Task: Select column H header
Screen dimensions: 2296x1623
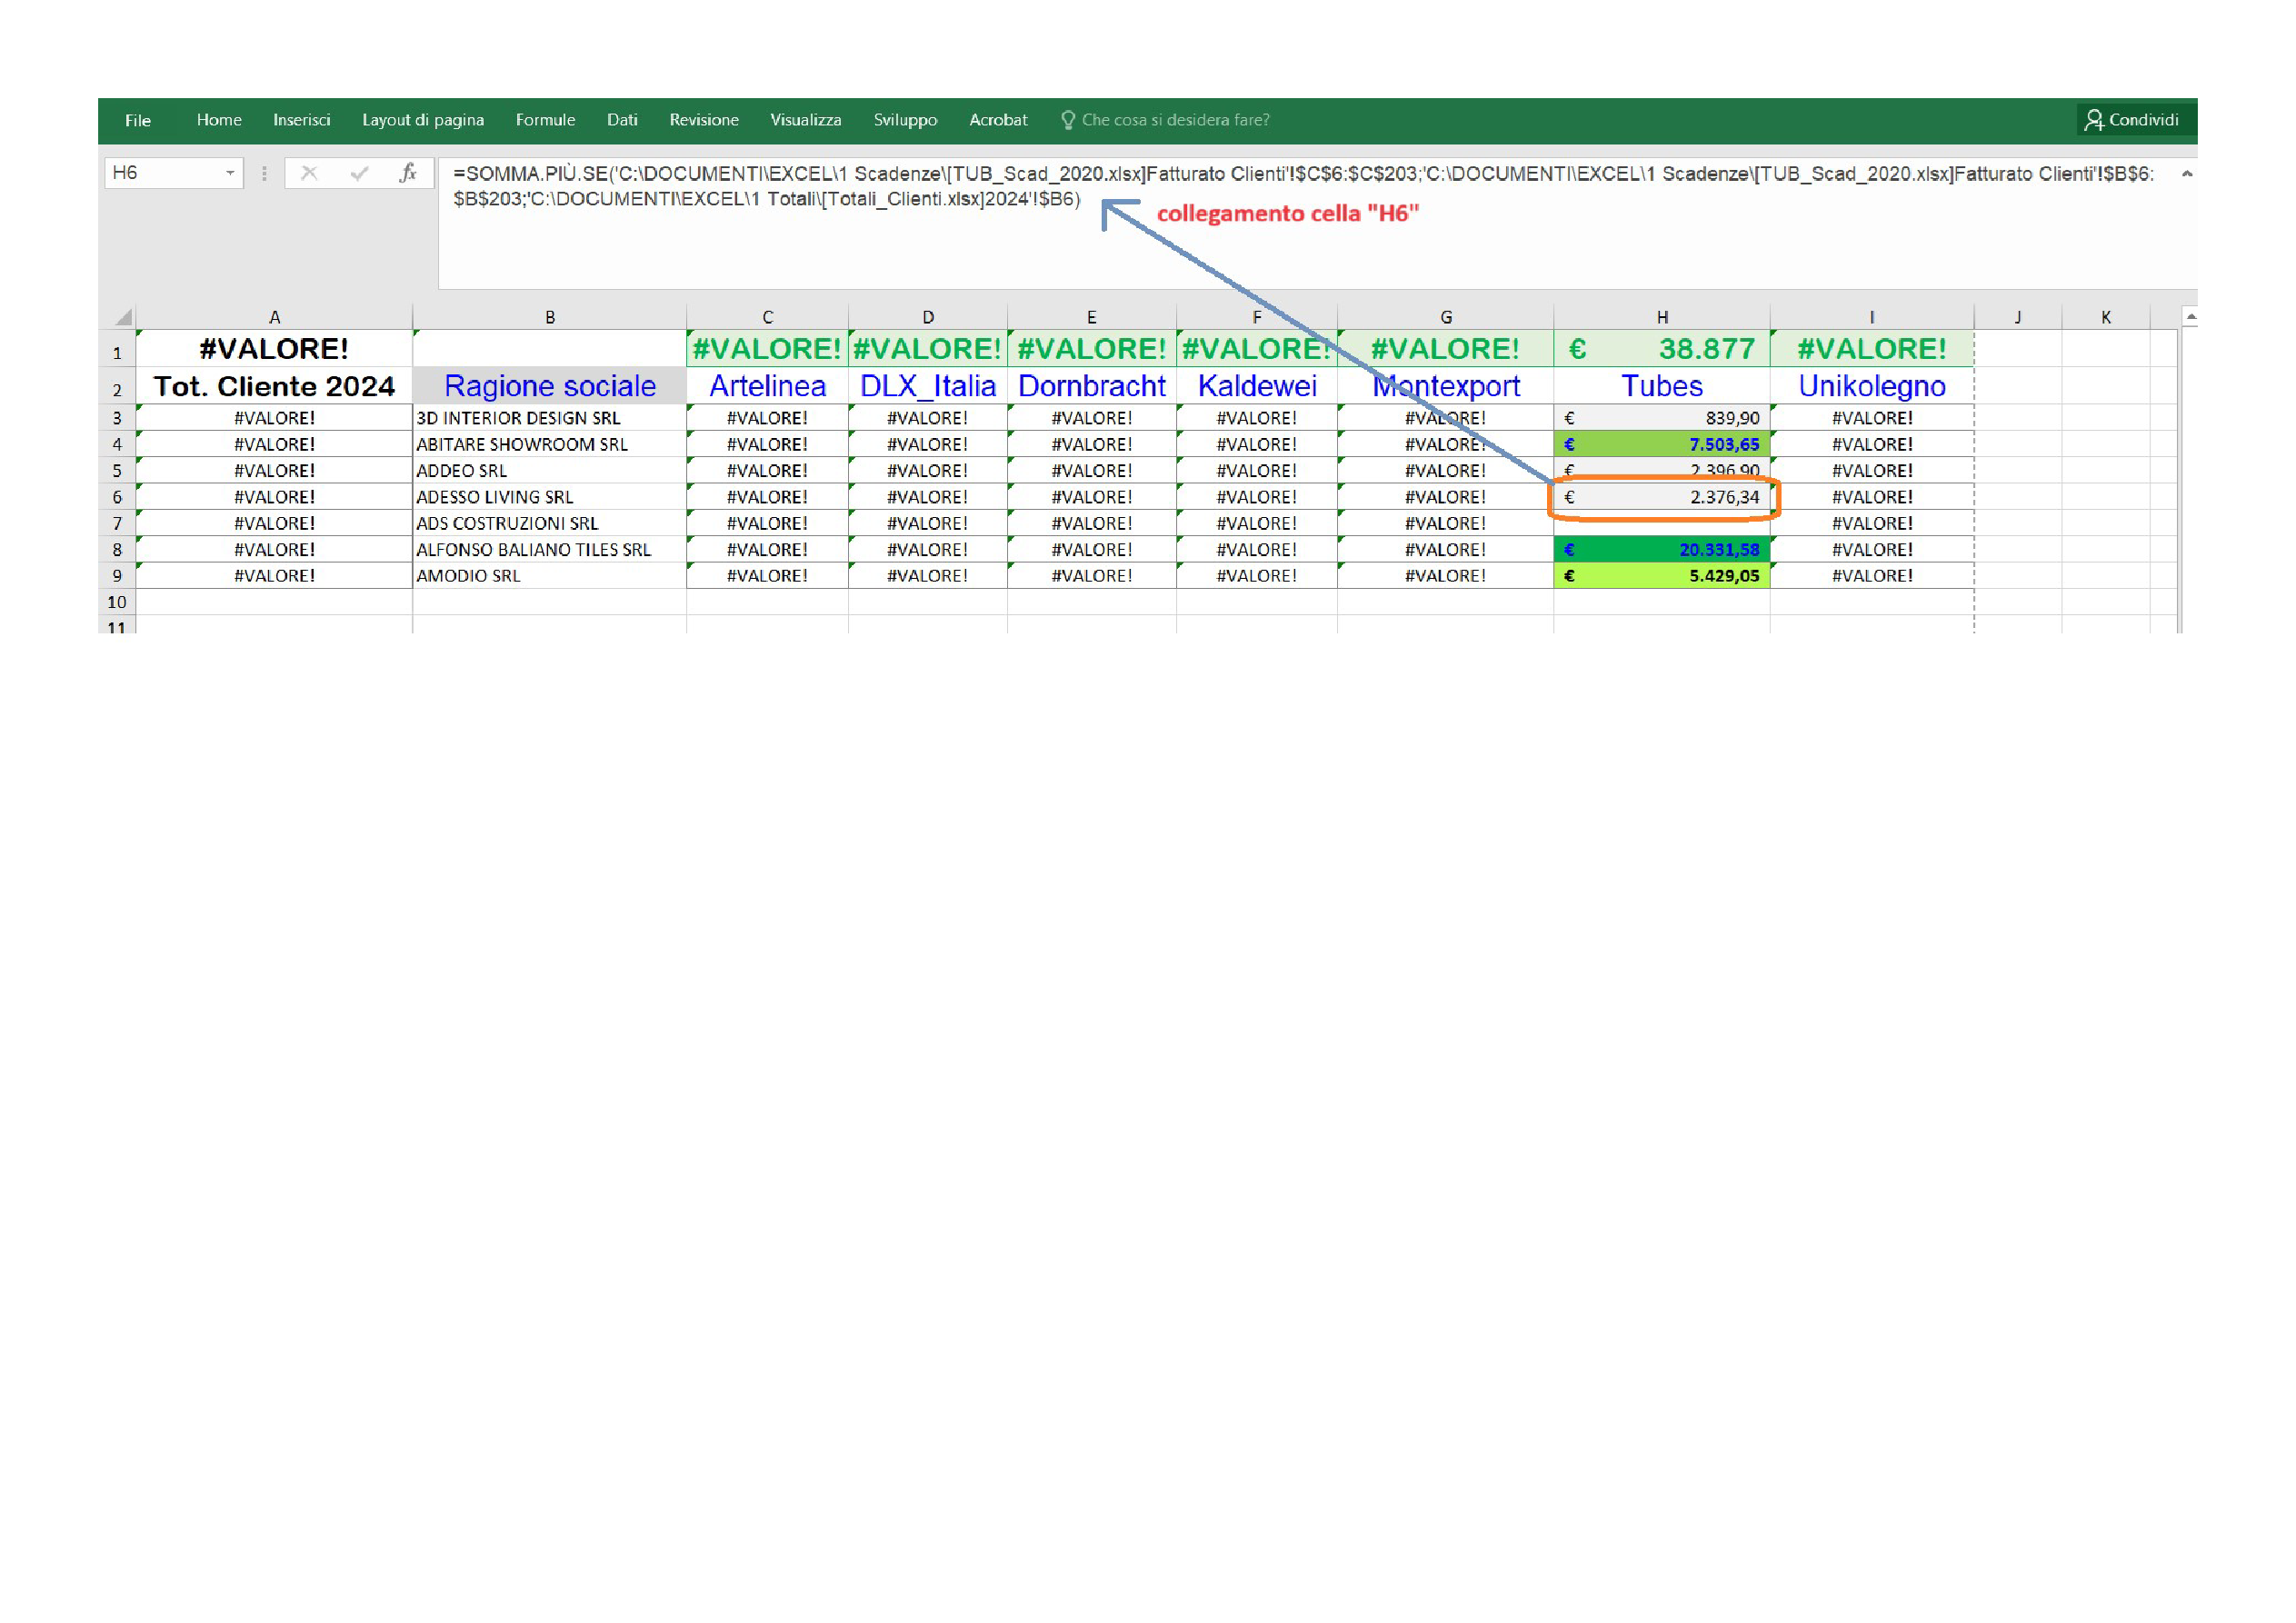Action: (x=1661, y=317)
